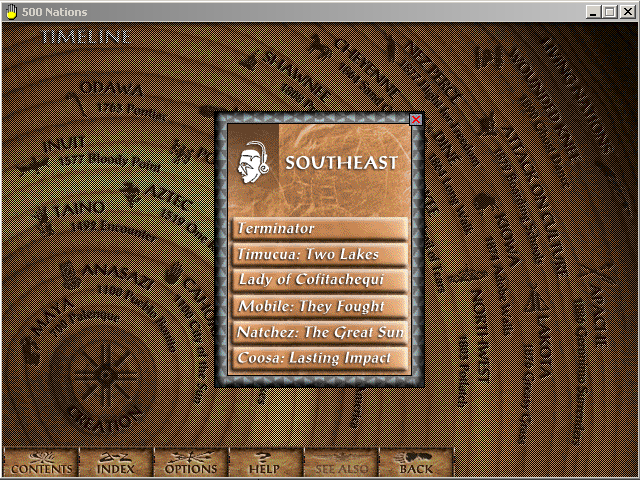Viewport: 640px width, 480px height.
Task: Click '1876 Greasy Grass' event text
Action: (x=527, y=394)
